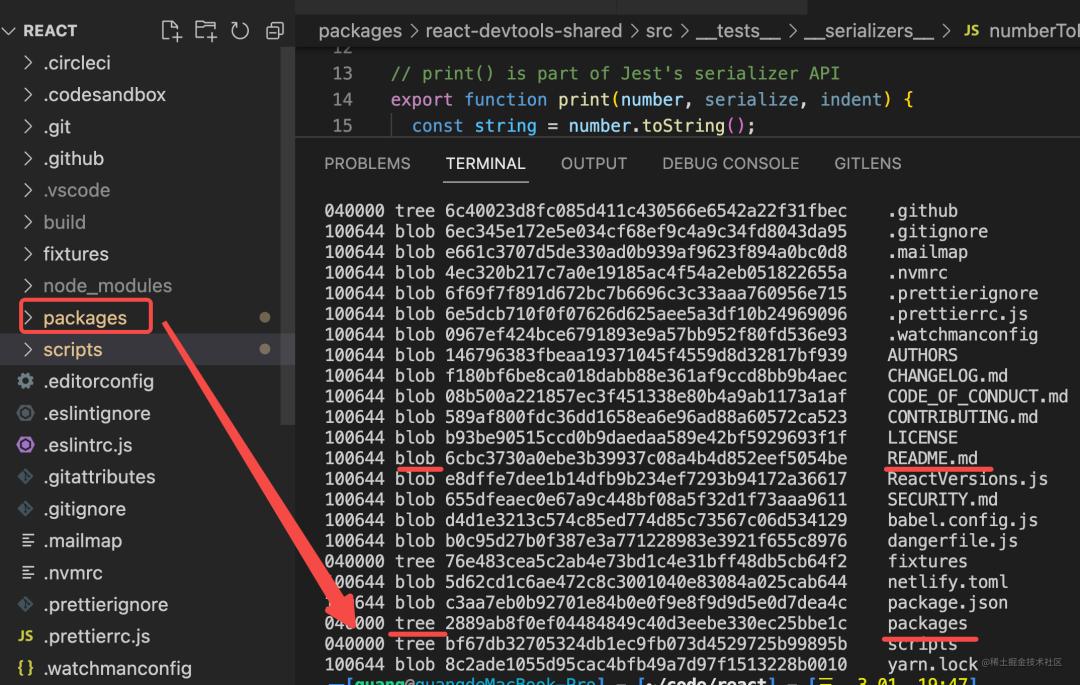Click the JS icon of .prettierrc.js
Viewport: 1080px width, 685px height.
[25, 636]
